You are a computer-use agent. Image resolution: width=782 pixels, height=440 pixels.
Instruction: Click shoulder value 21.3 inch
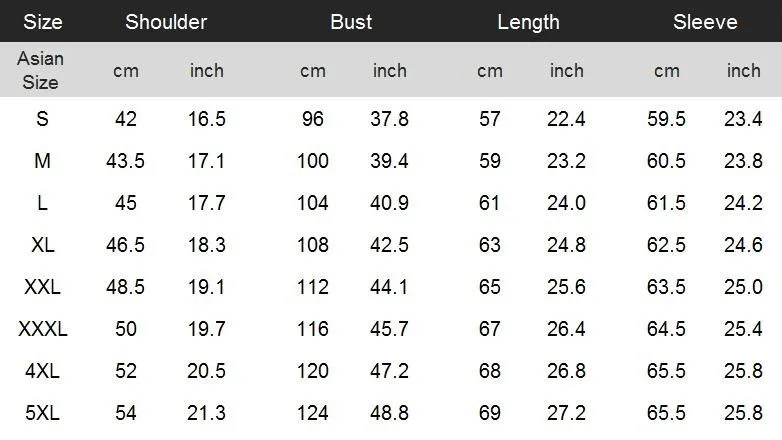pos(207,412)
